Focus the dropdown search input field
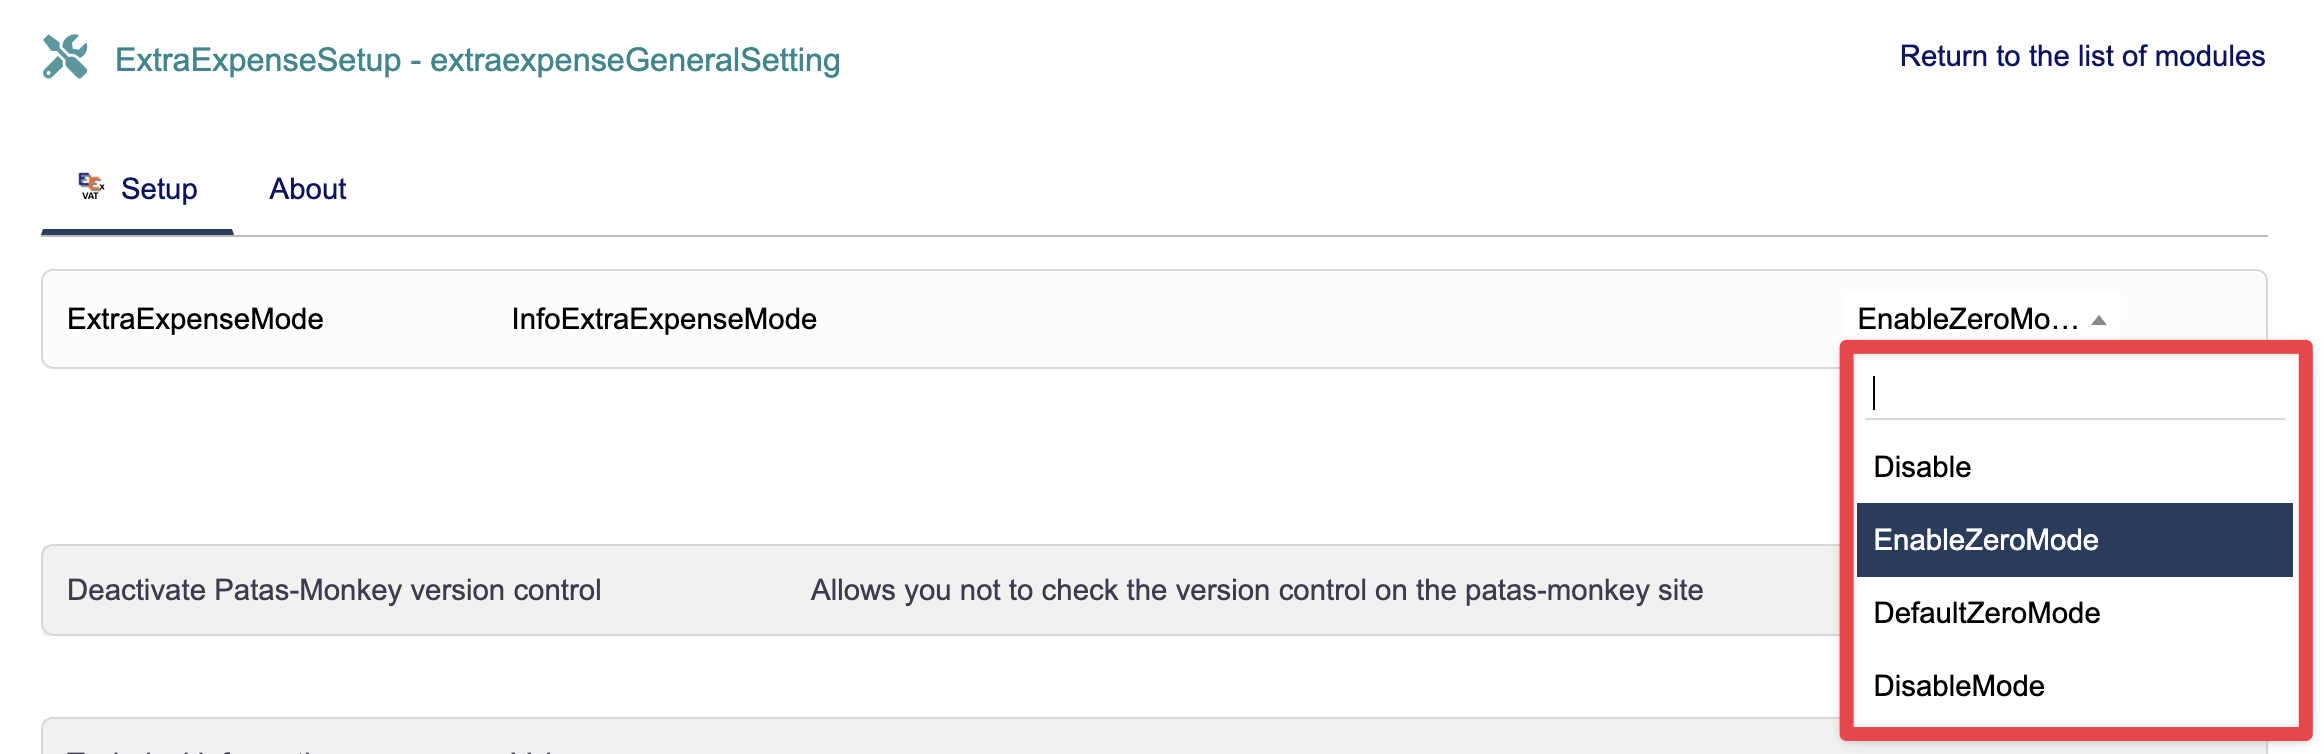Screen dimensions: 2324x754 pyautogui.click(x=2073, y=393)
